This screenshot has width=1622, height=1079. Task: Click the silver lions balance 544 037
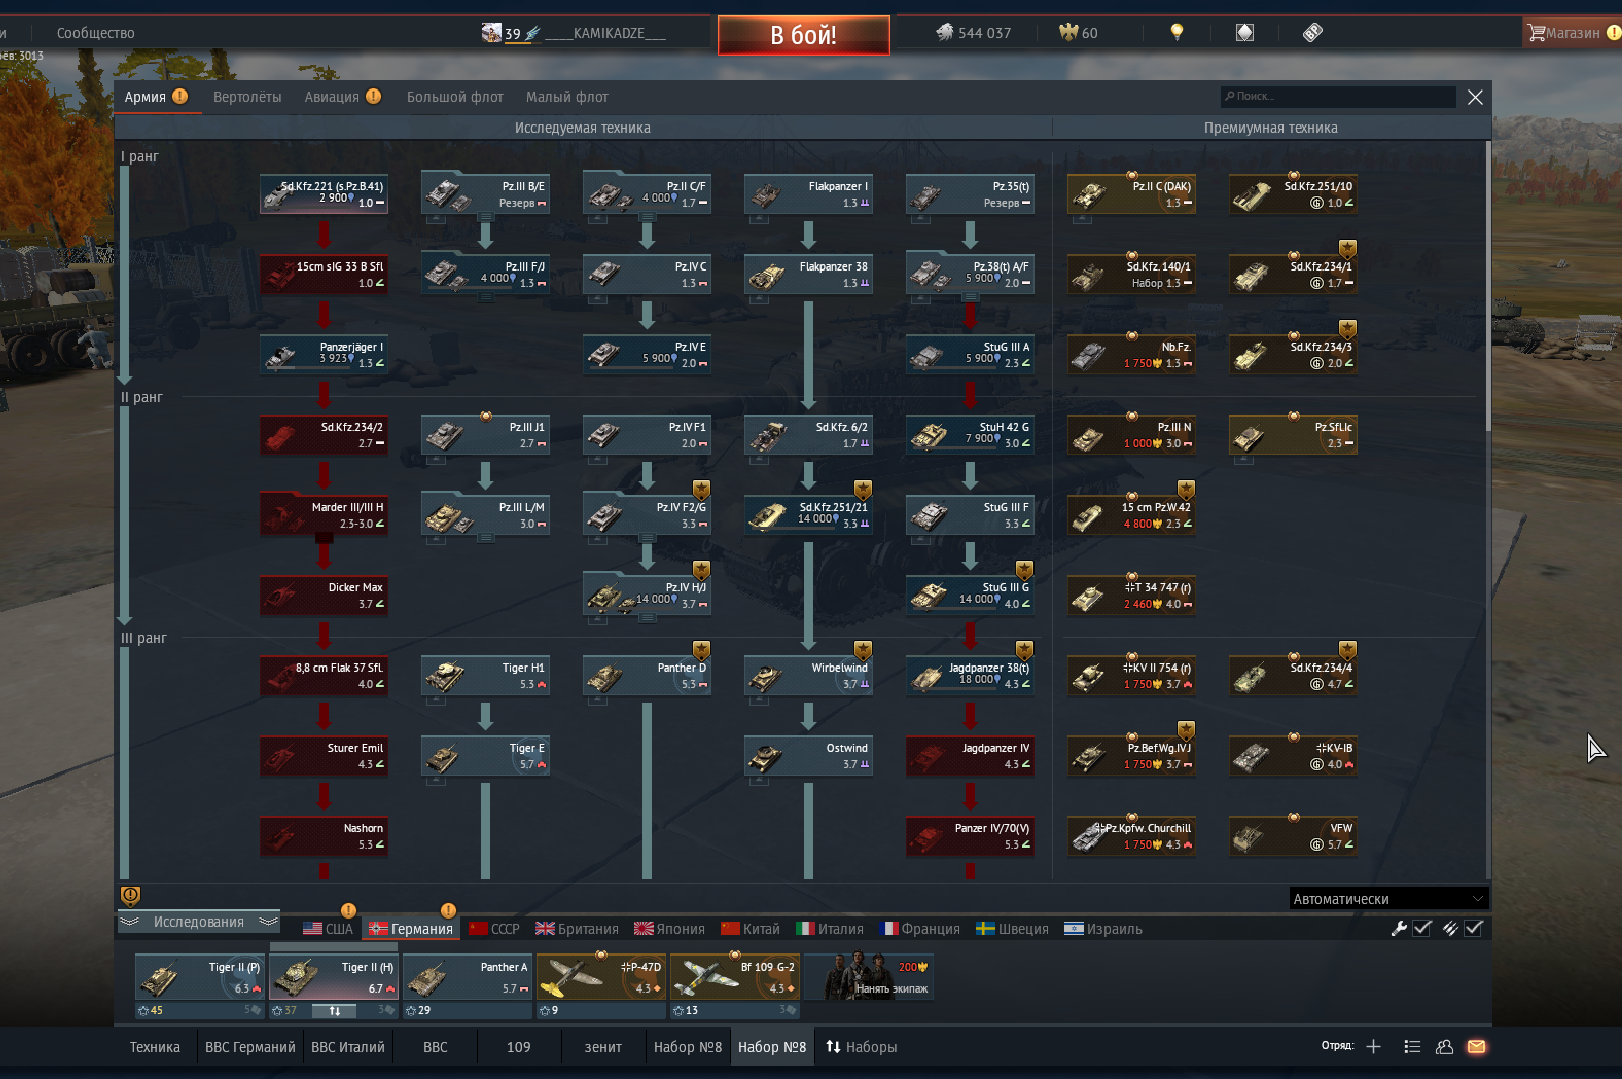(x=973, y=33)
